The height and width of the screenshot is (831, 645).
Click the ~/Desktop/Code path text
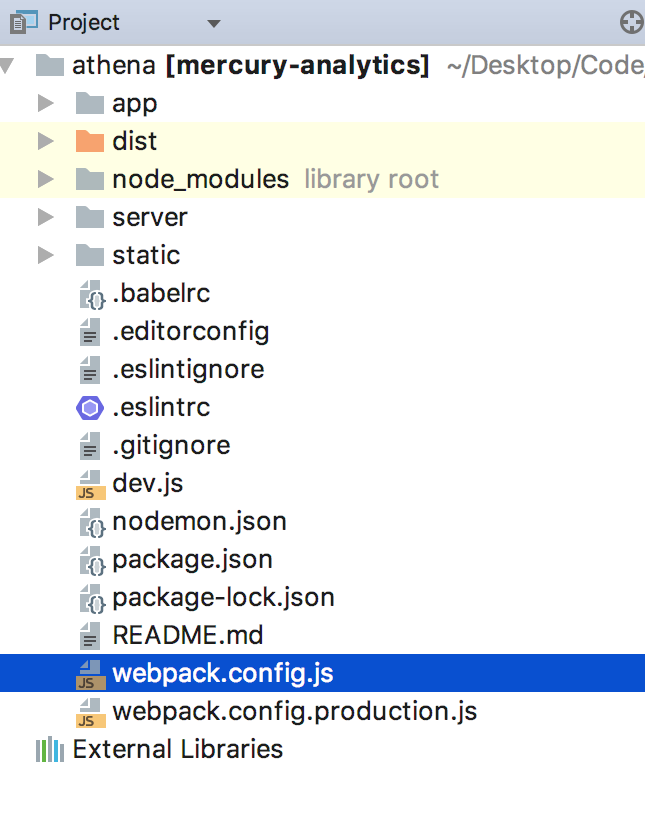click(x=546, y=65)
